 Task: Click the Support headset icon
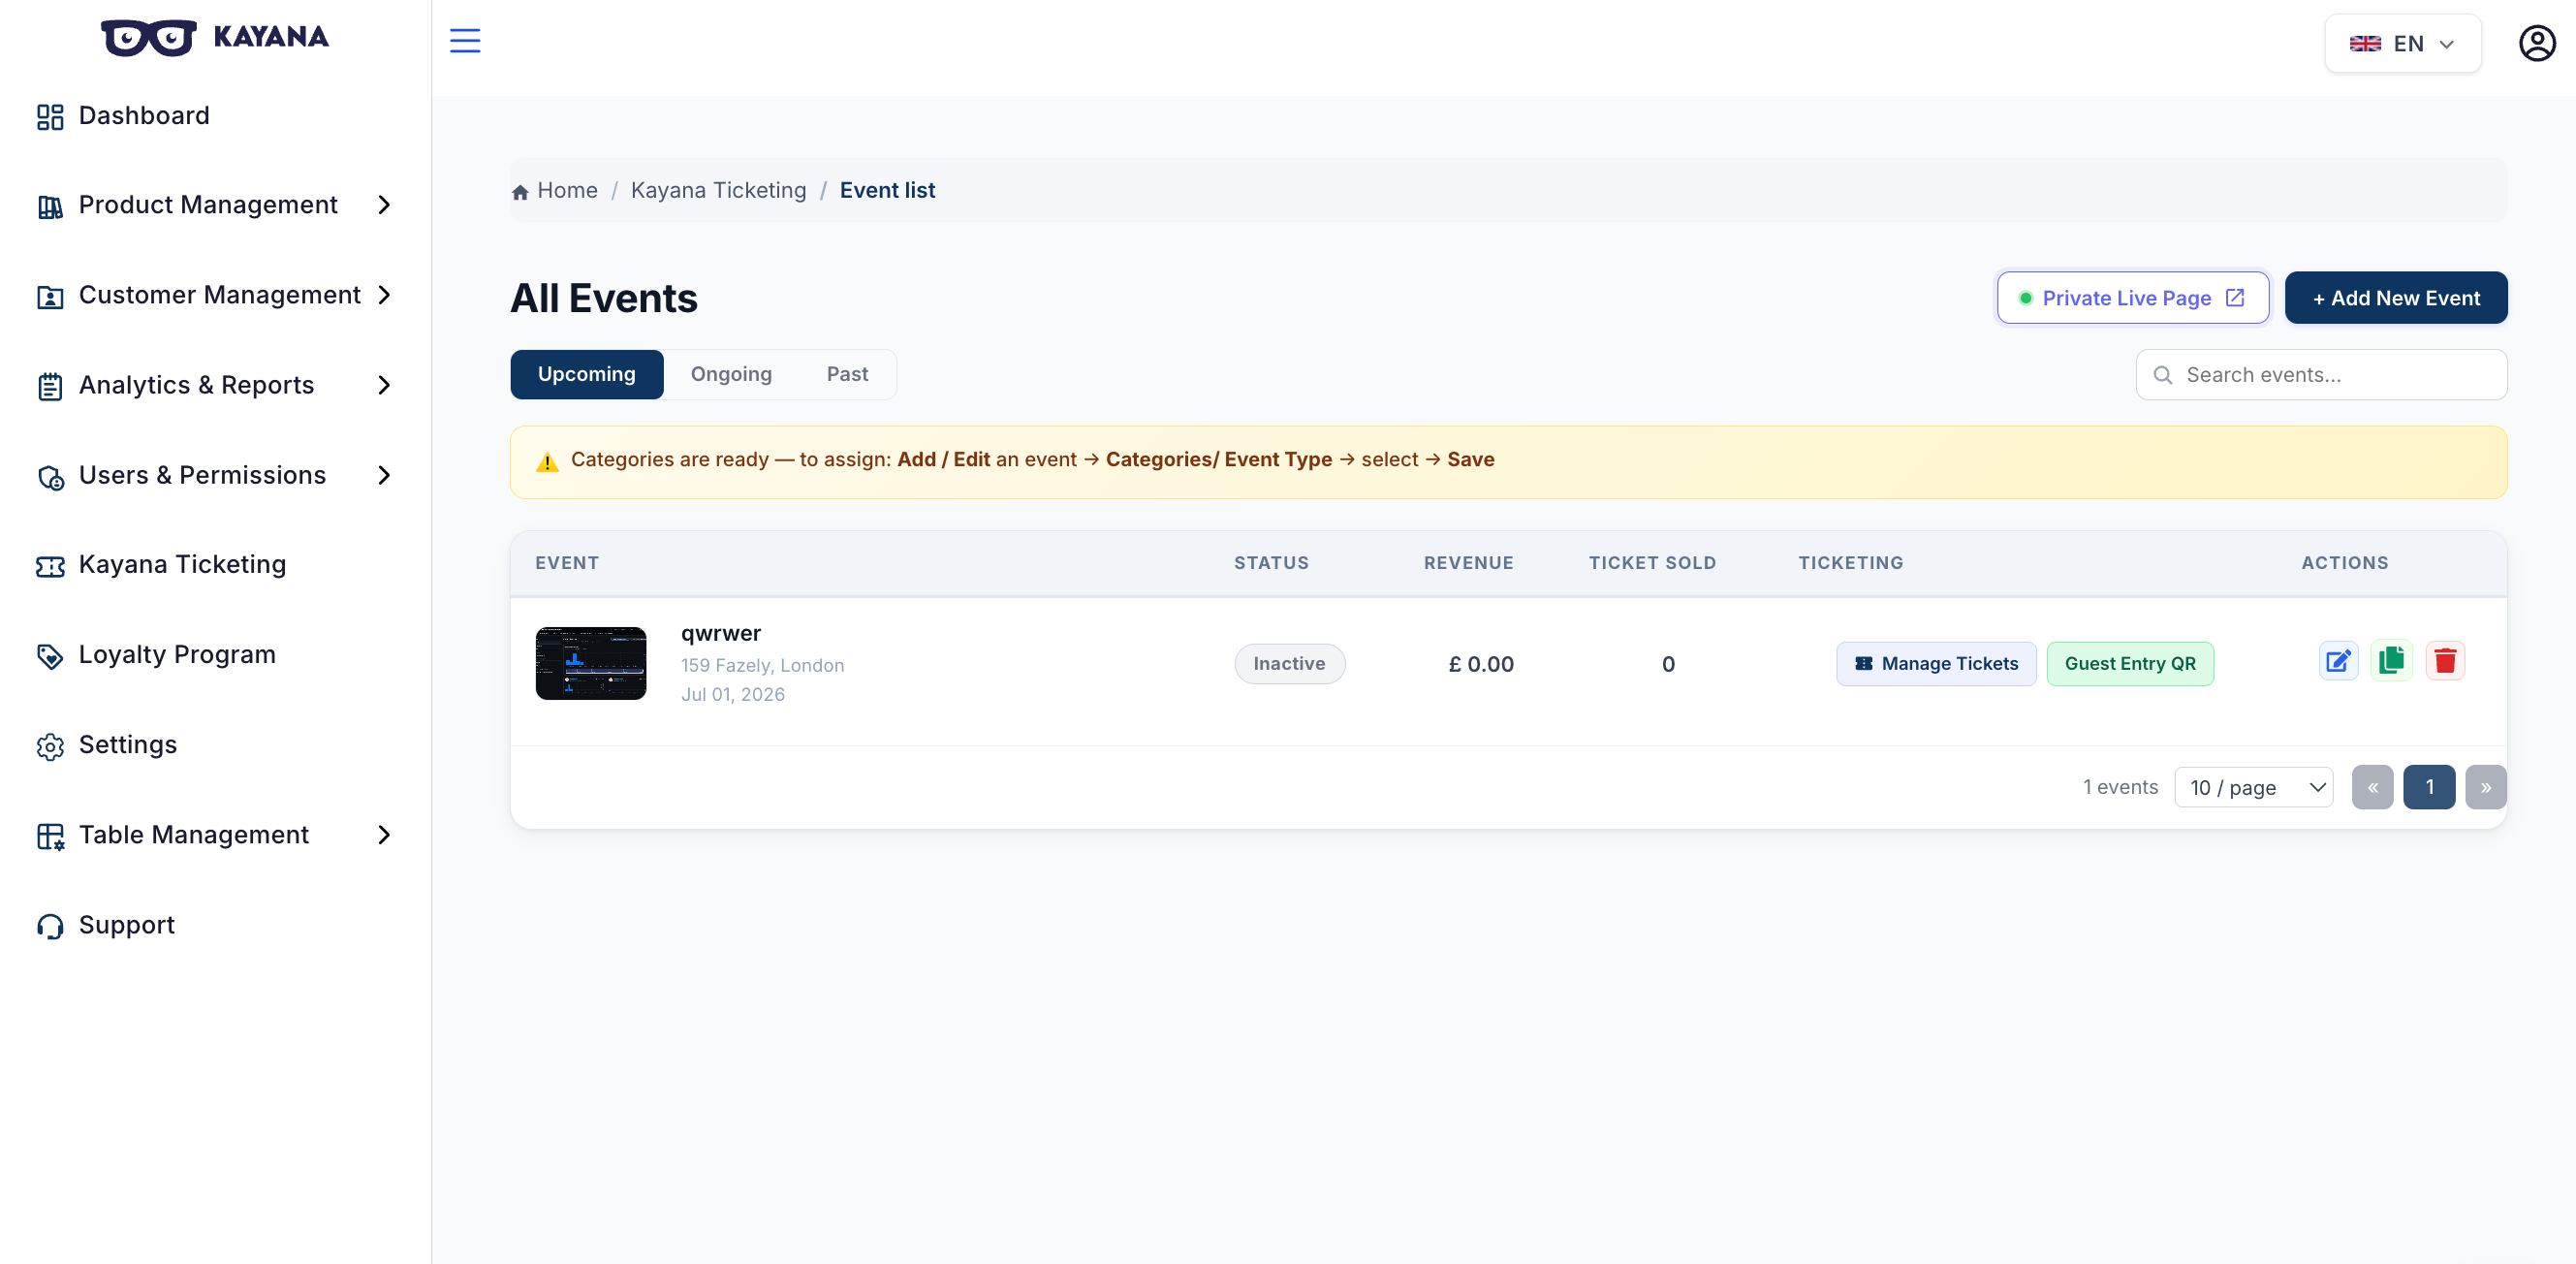pos(50,926)
